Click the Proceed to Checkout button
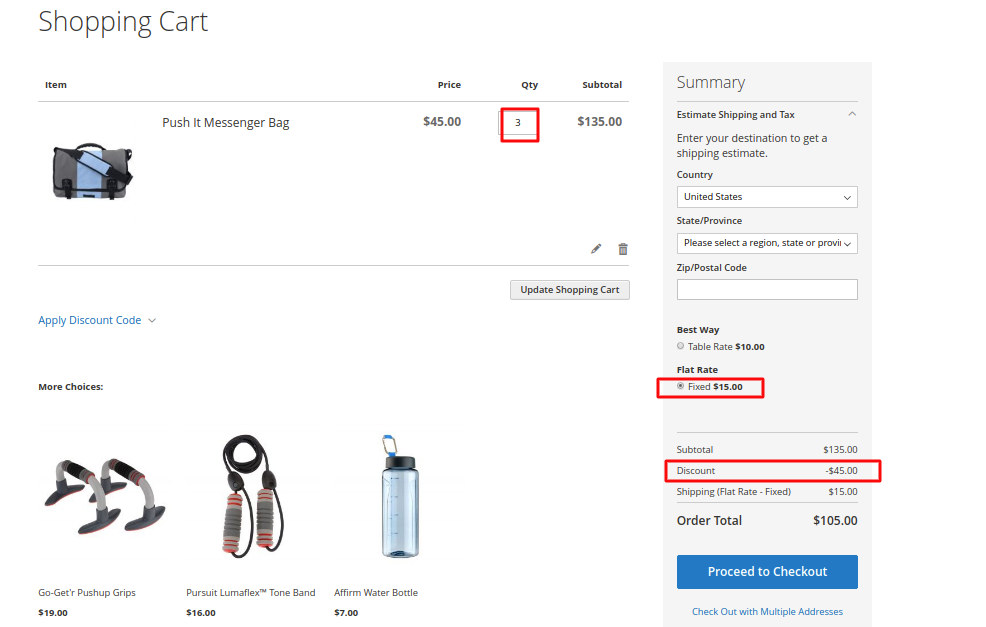986x627 pixels. 767,572
